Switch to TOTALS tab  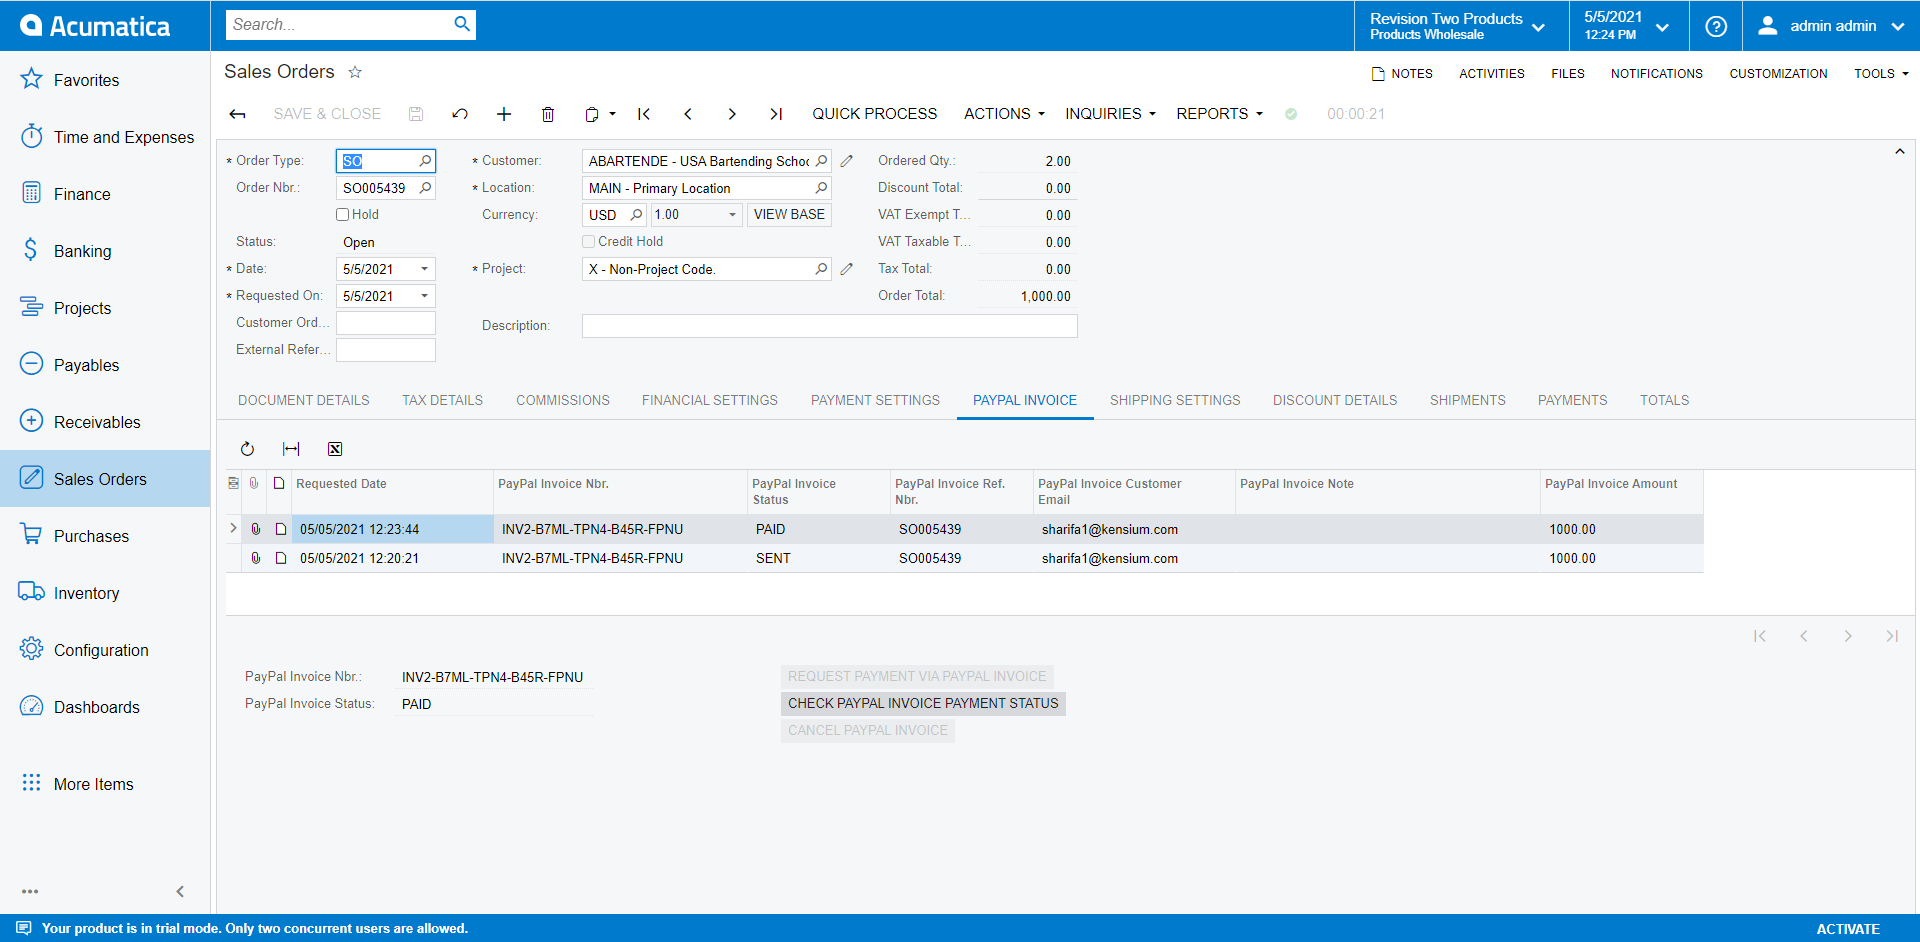1664,400
